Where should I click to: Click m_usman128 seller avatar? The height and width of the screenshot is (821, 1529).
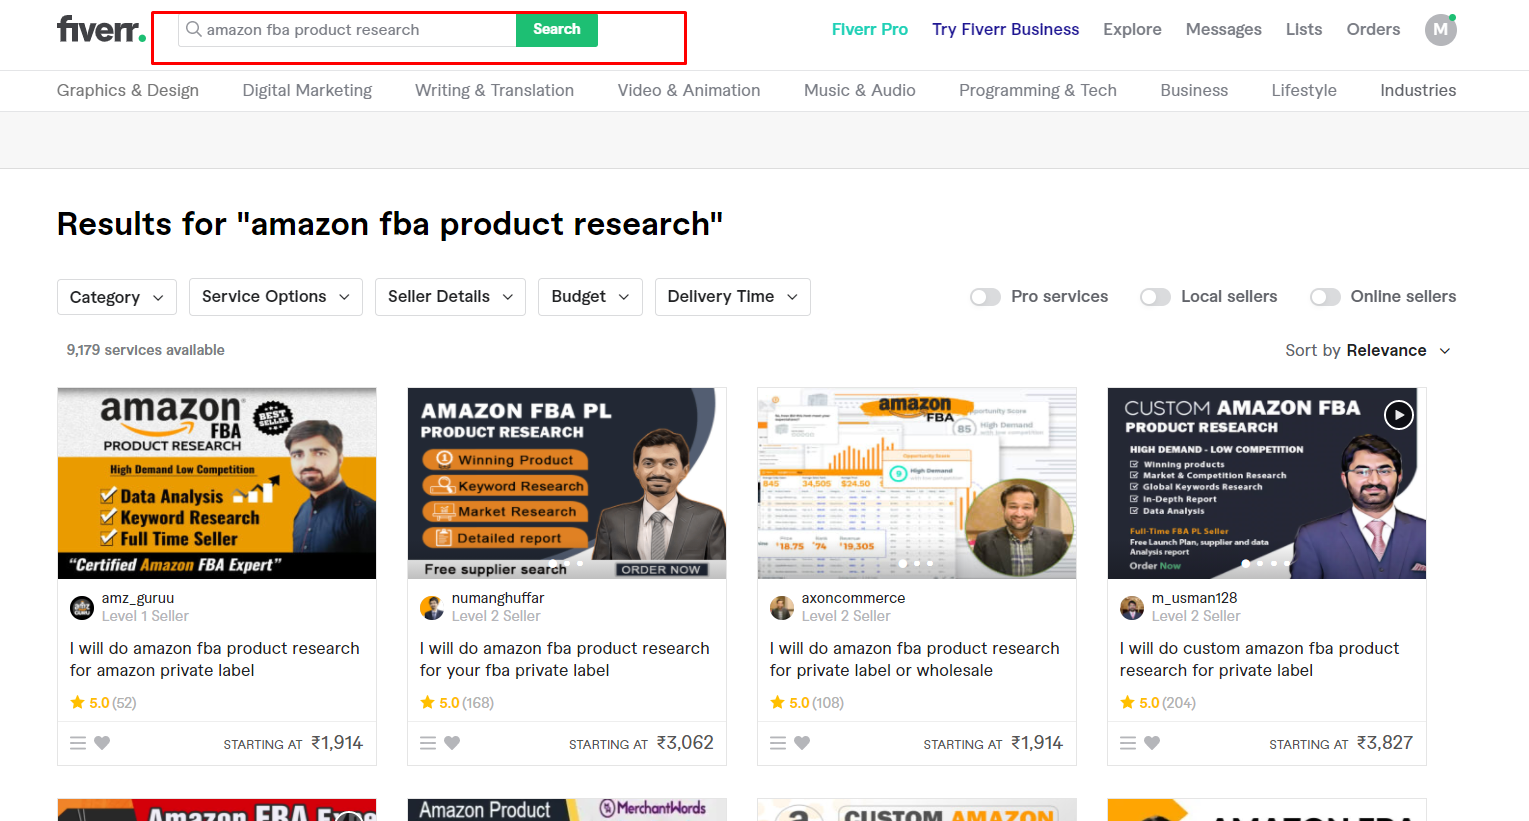pyautogui.click(x=1132, y=607)
